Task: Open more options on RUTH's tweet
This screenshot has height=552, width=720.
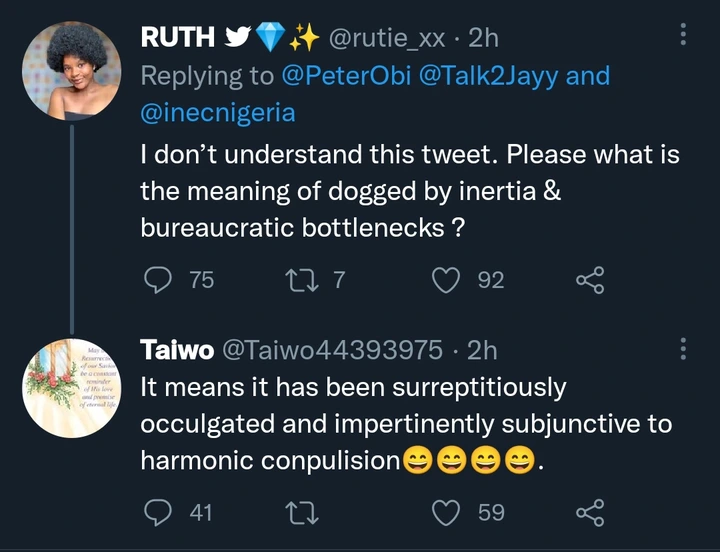Action: (683, 36)
